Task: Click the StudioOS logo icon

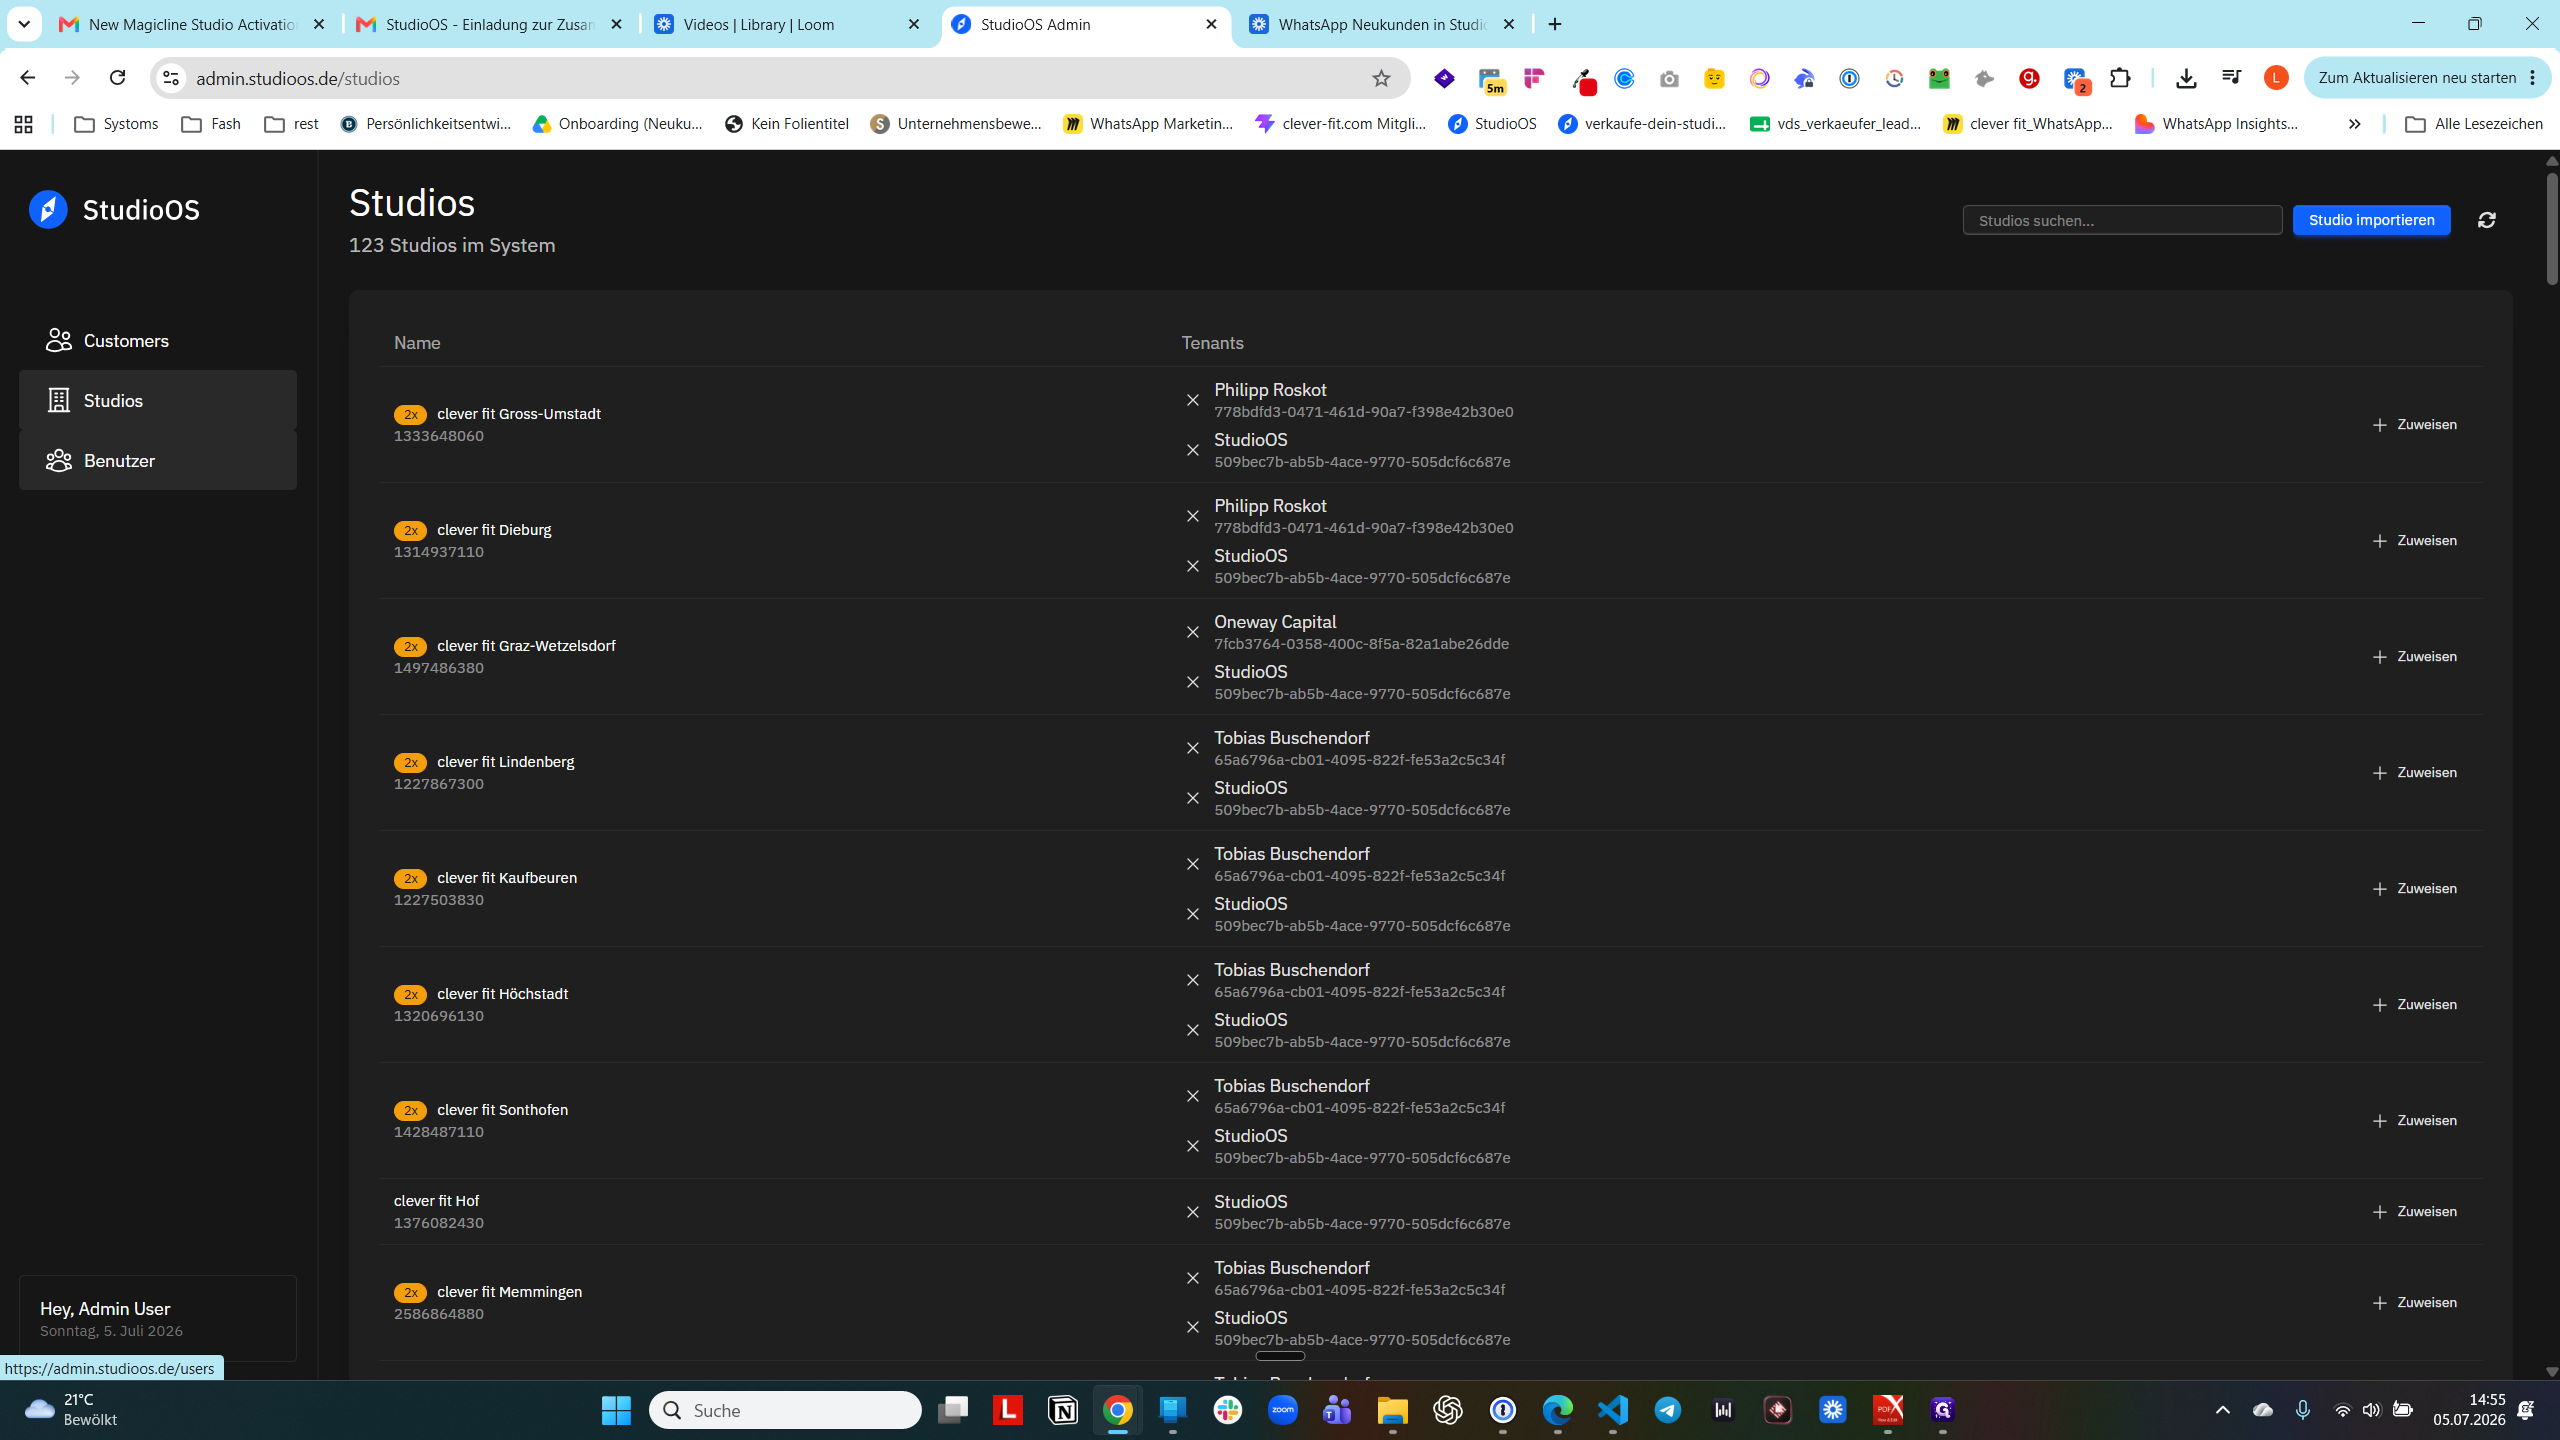Action: click(48, 210)
